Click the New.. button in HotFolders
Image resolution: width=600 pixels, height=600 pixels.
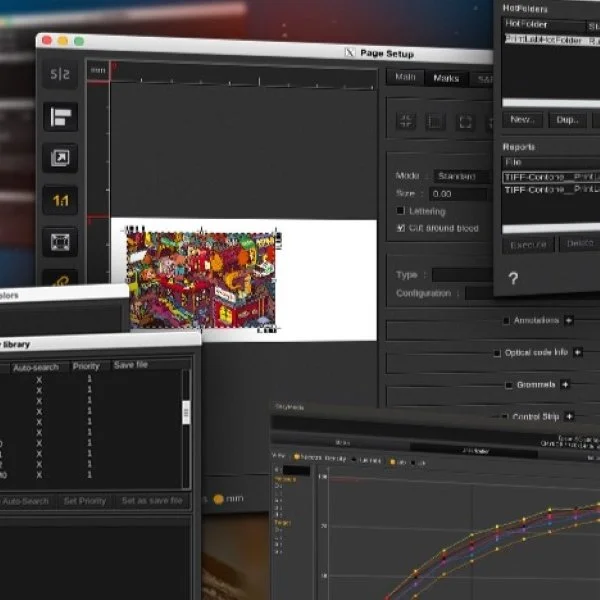[x=522, y=120]
